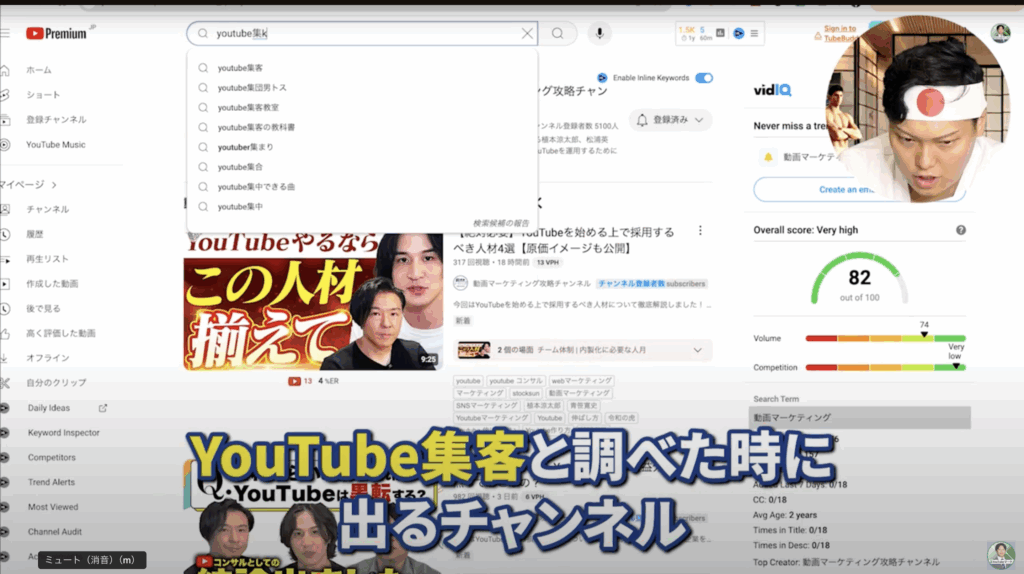Open the three-dot menu on the first video
1024x574 pixels.
coord(700,231)
